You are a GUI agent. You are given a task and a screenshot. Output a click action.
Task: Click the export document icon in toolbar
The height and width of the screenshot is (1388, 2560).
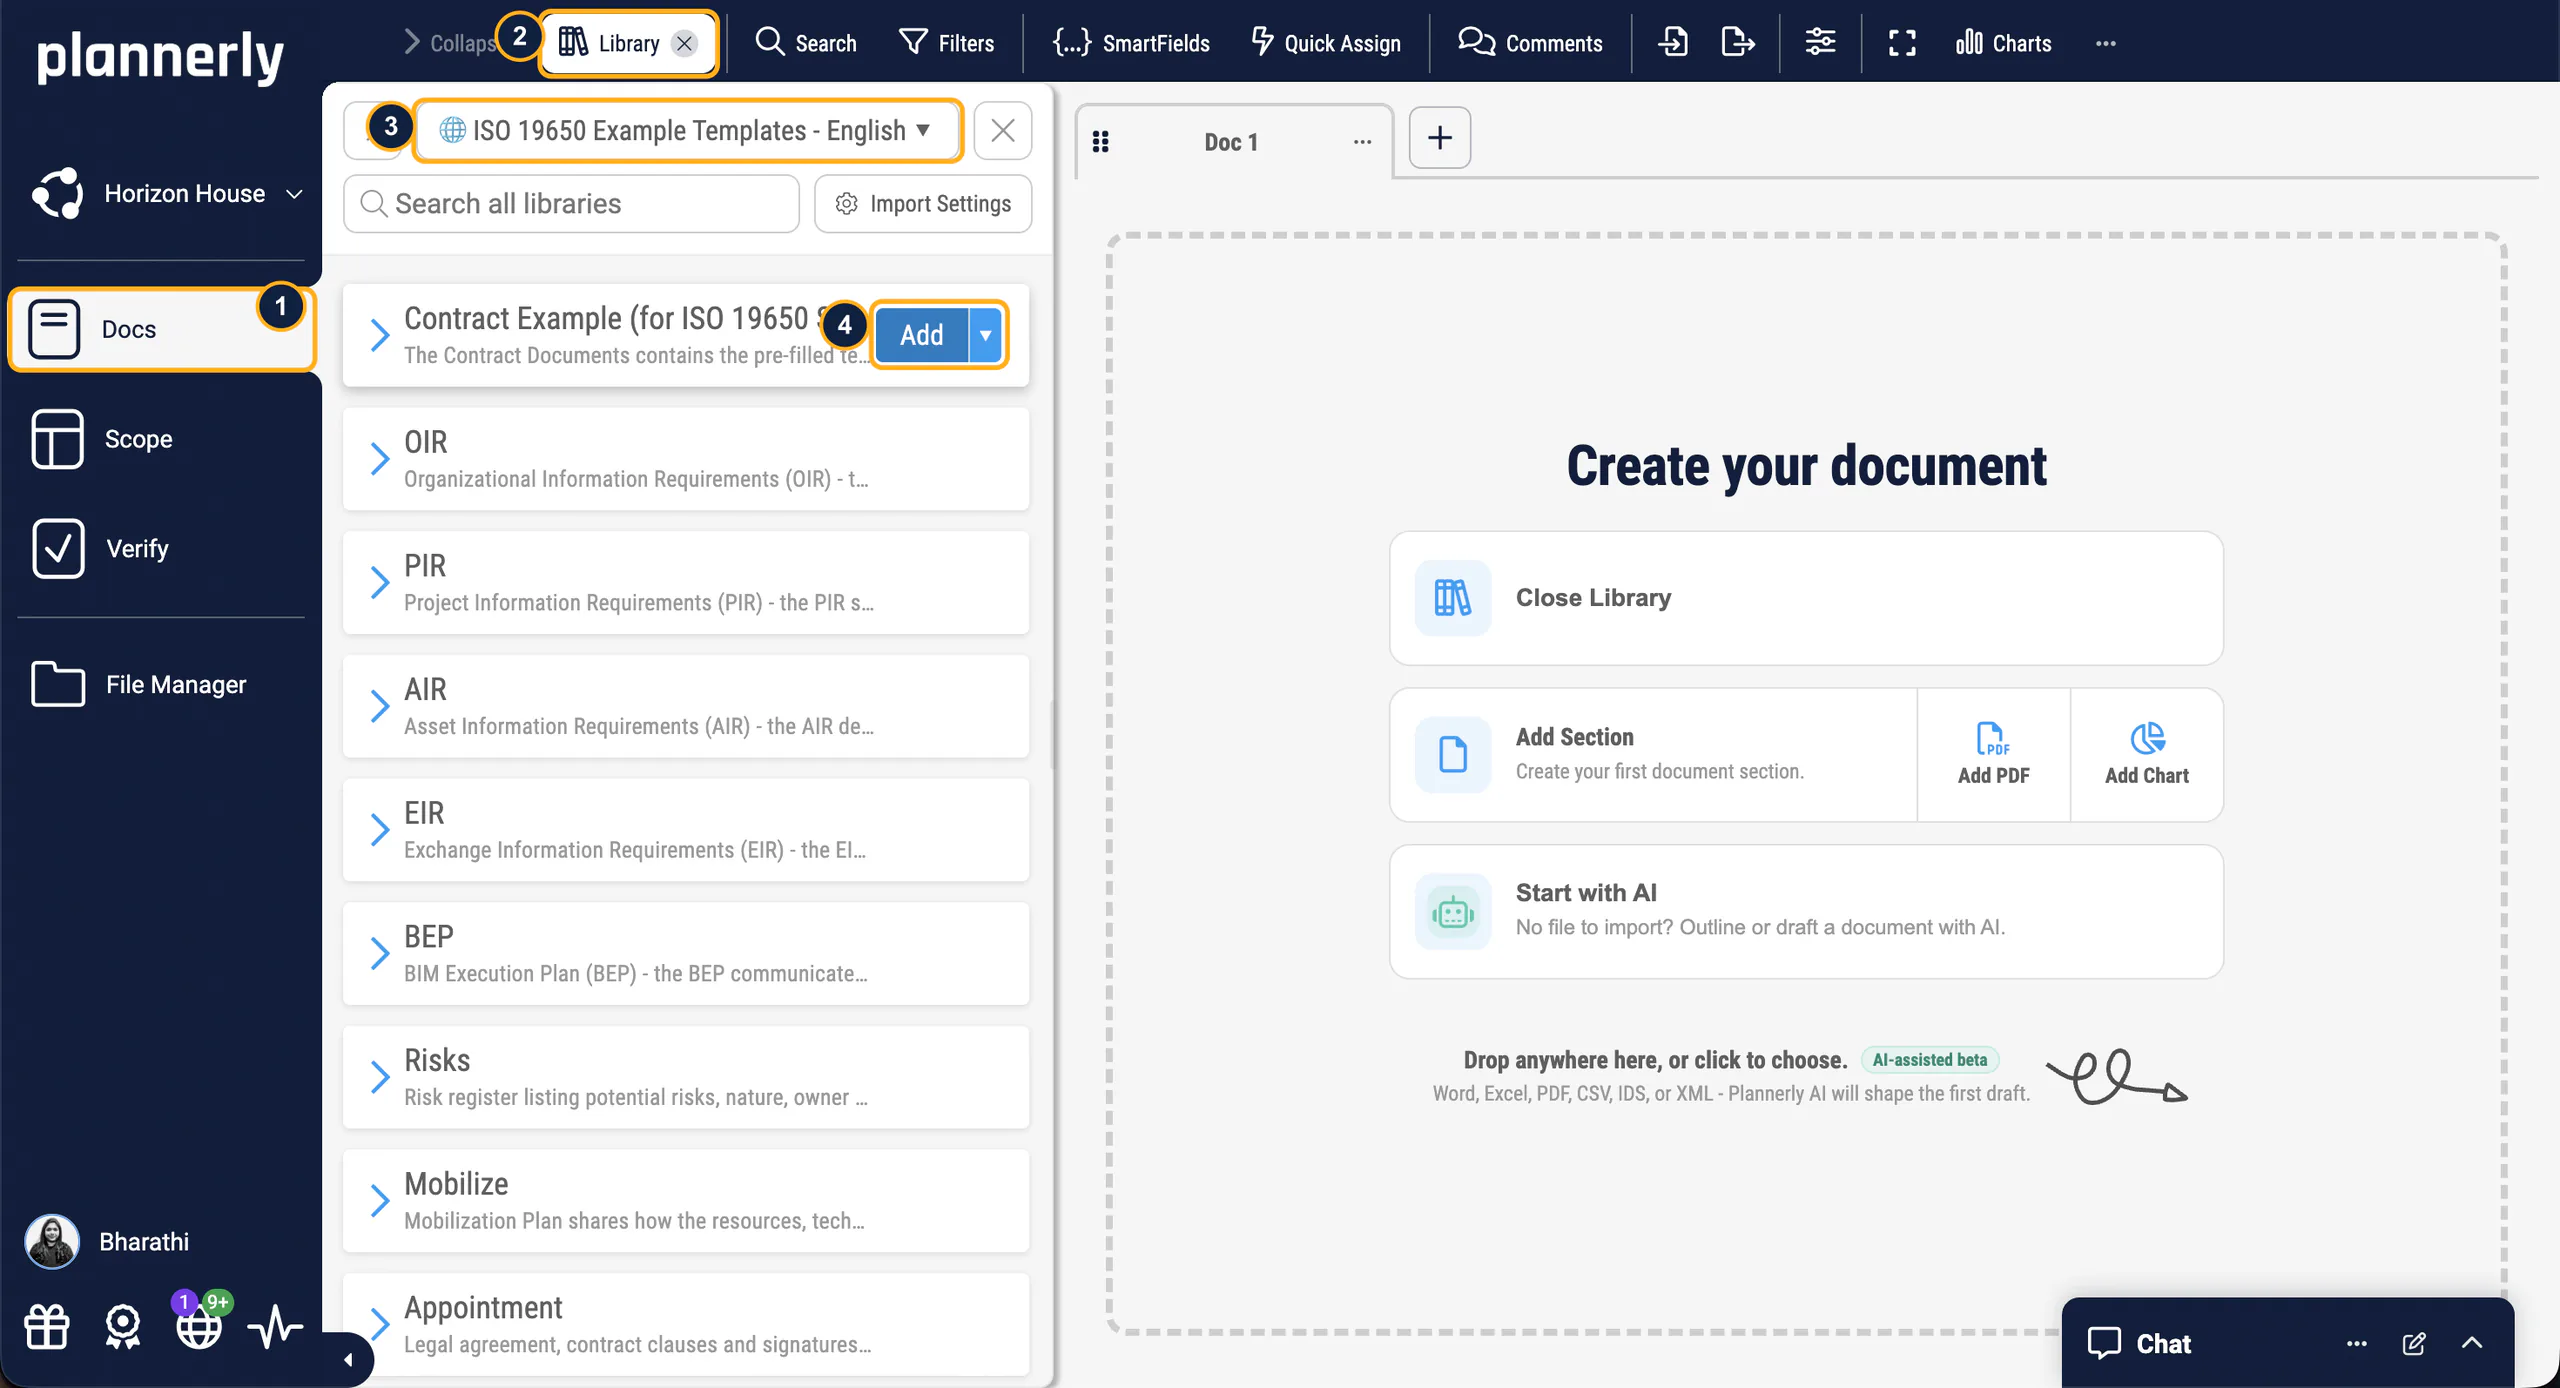pos(1738,43)
